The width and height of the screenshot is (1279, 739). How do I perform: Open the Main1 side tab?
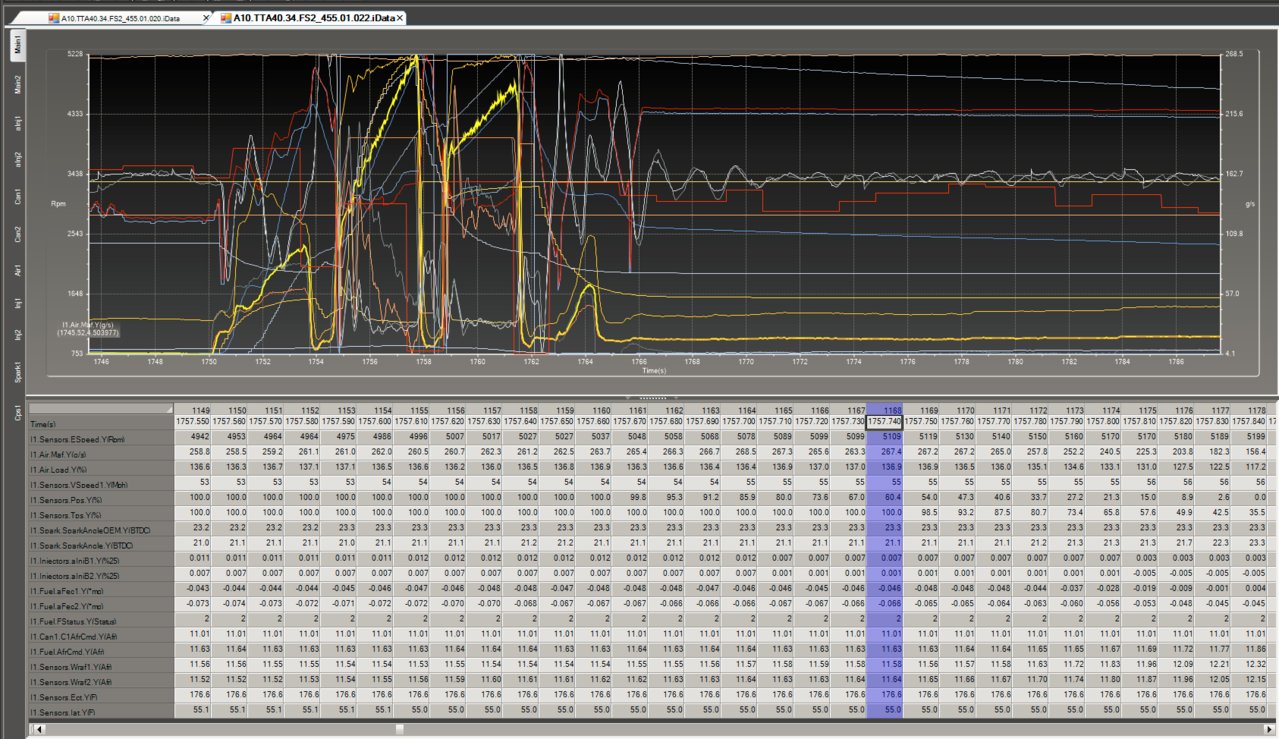point(17,47)
